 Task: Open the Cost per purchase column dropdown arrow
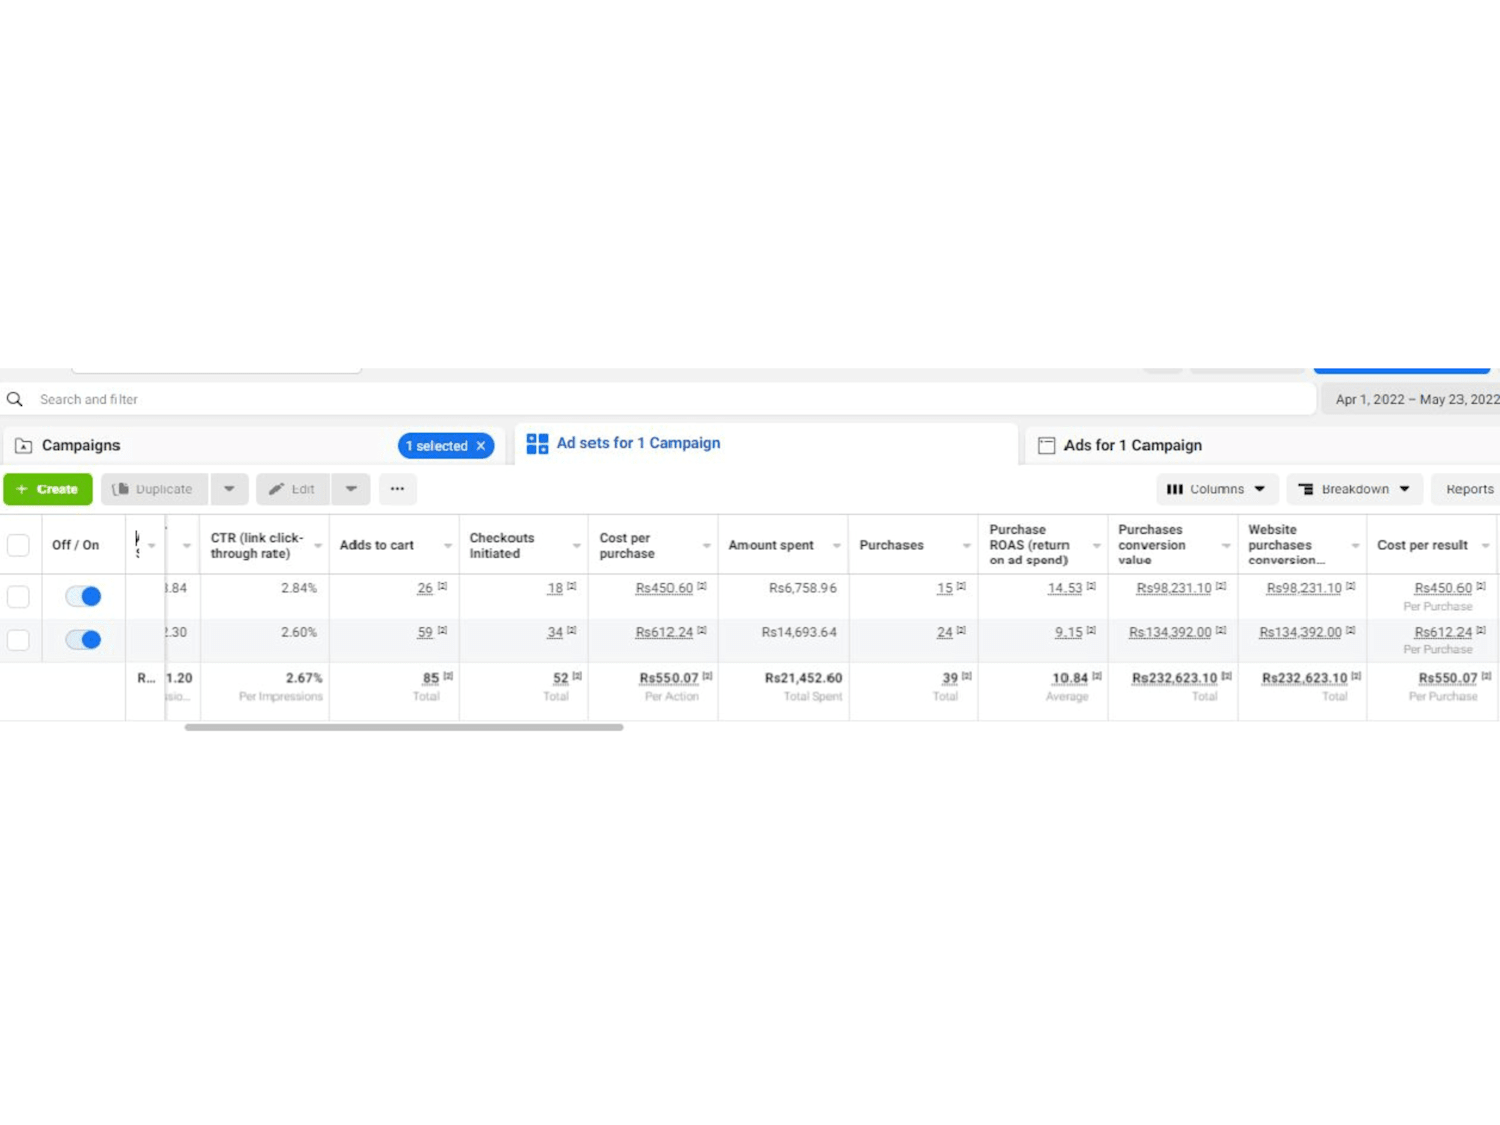[707, 546]
